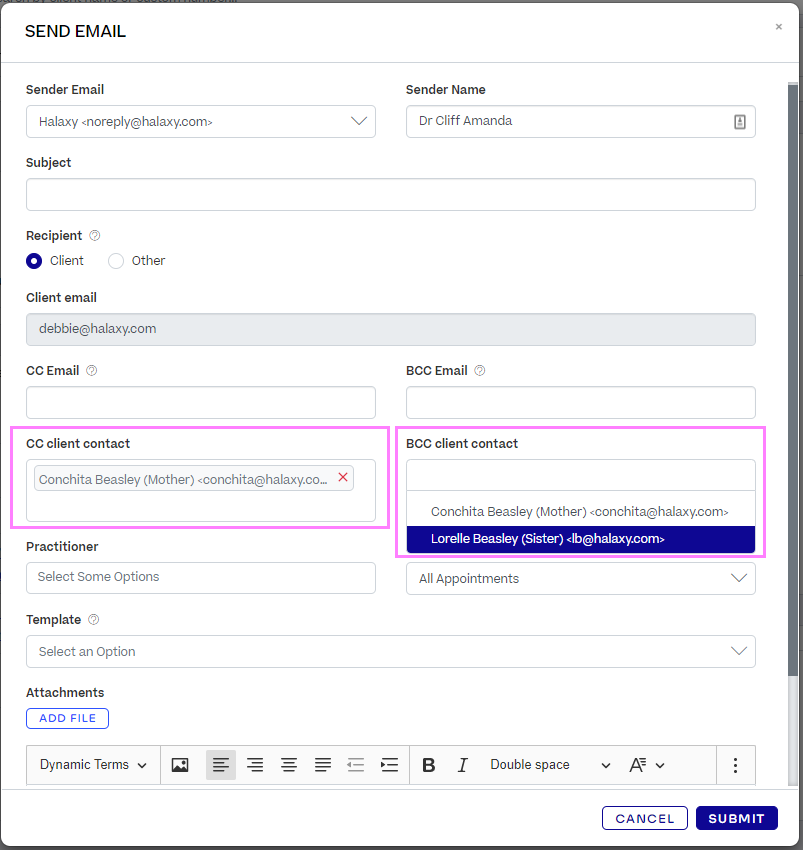Open the more options vertical dots menu
803x850 pixels.
coord(735,765)
